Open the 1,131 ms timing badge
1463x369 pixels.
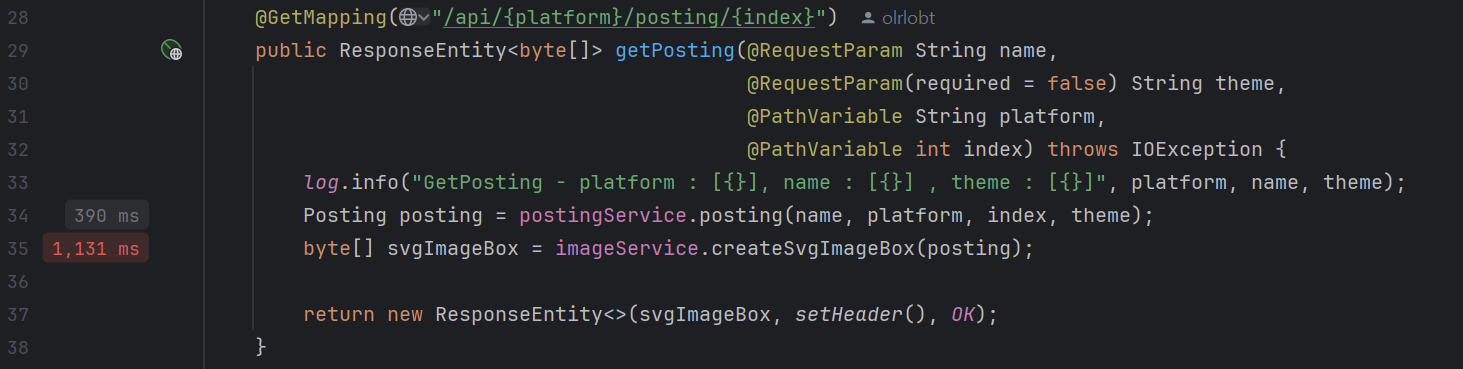tap(96, 249)
